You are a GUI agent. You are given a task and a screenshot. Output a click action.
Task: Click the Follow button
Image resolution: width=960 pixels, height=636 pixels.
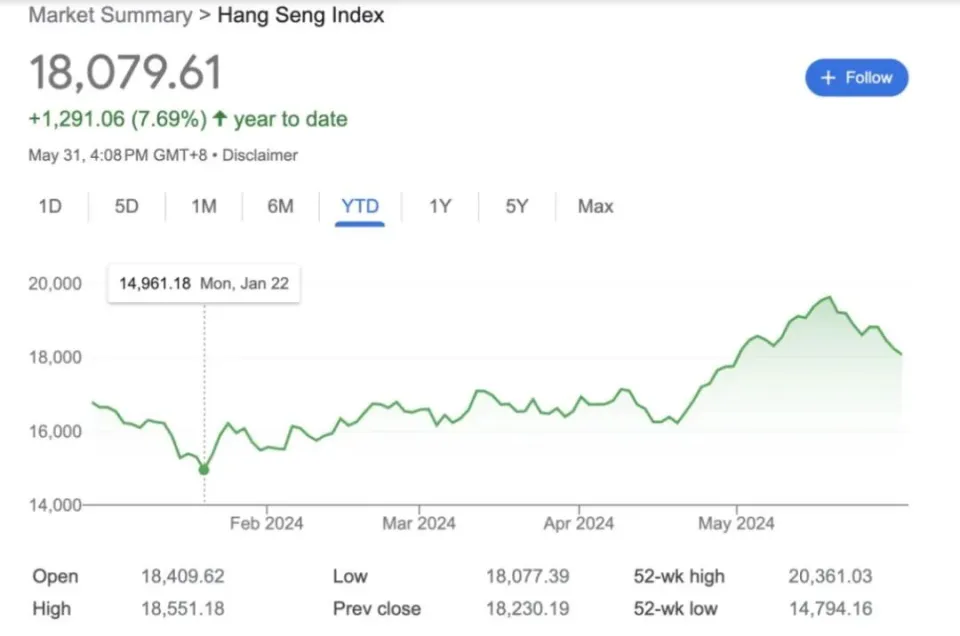click(856, 78)
